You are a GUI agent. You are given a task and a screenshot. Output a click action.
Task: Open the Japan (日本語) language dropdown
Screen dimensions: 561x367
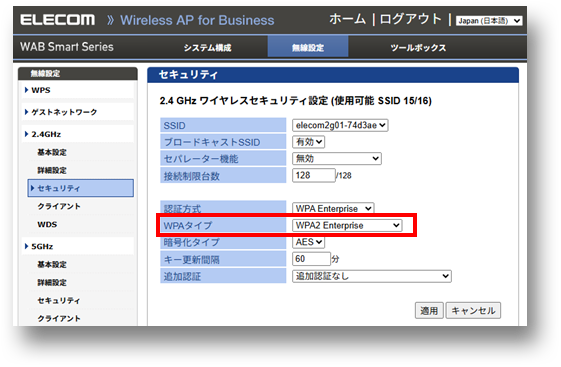489,21
